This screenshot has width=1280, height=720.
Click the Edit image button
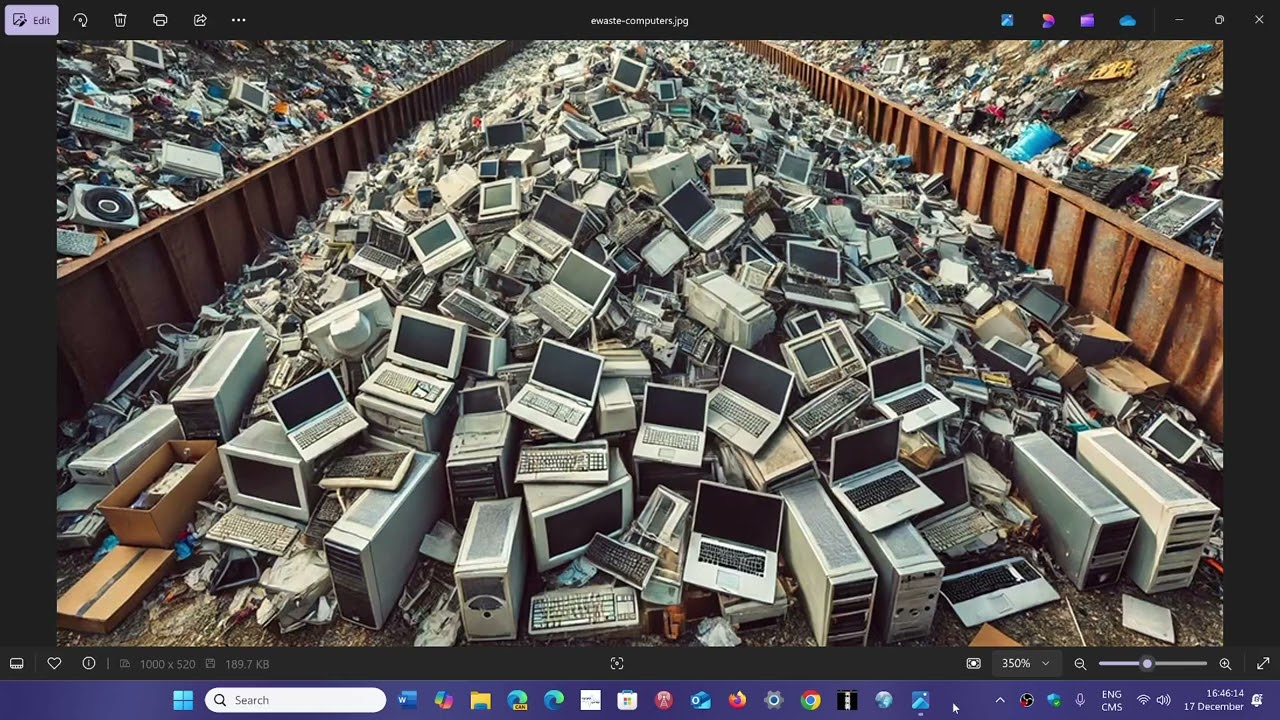[32, 20]
